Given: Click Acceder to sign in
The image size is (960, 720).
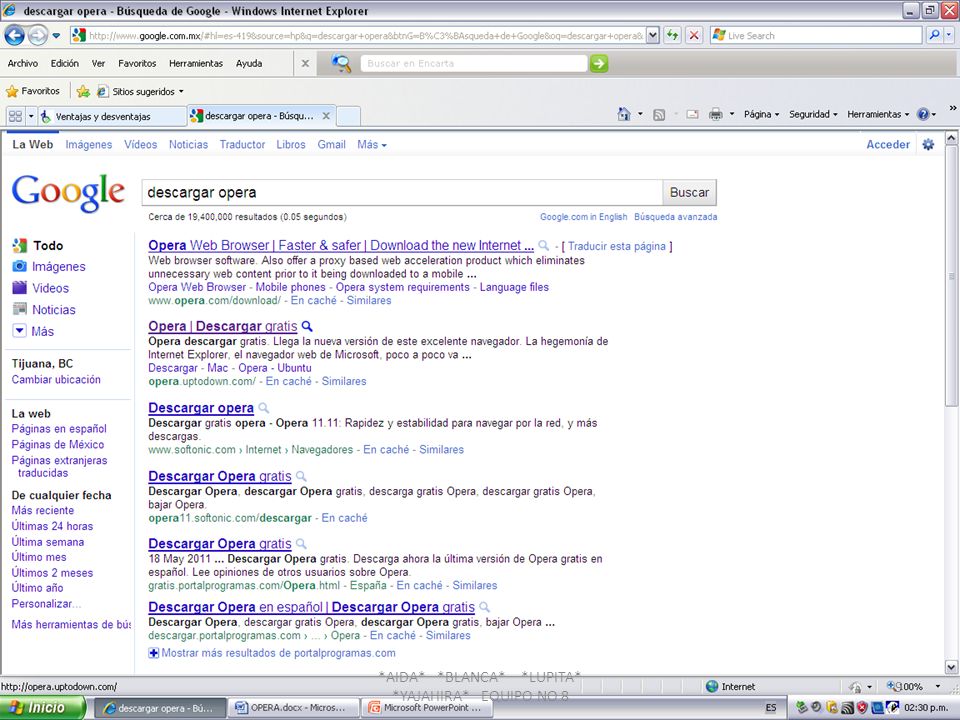Looking at the screenshot, I should coord(888,144).
